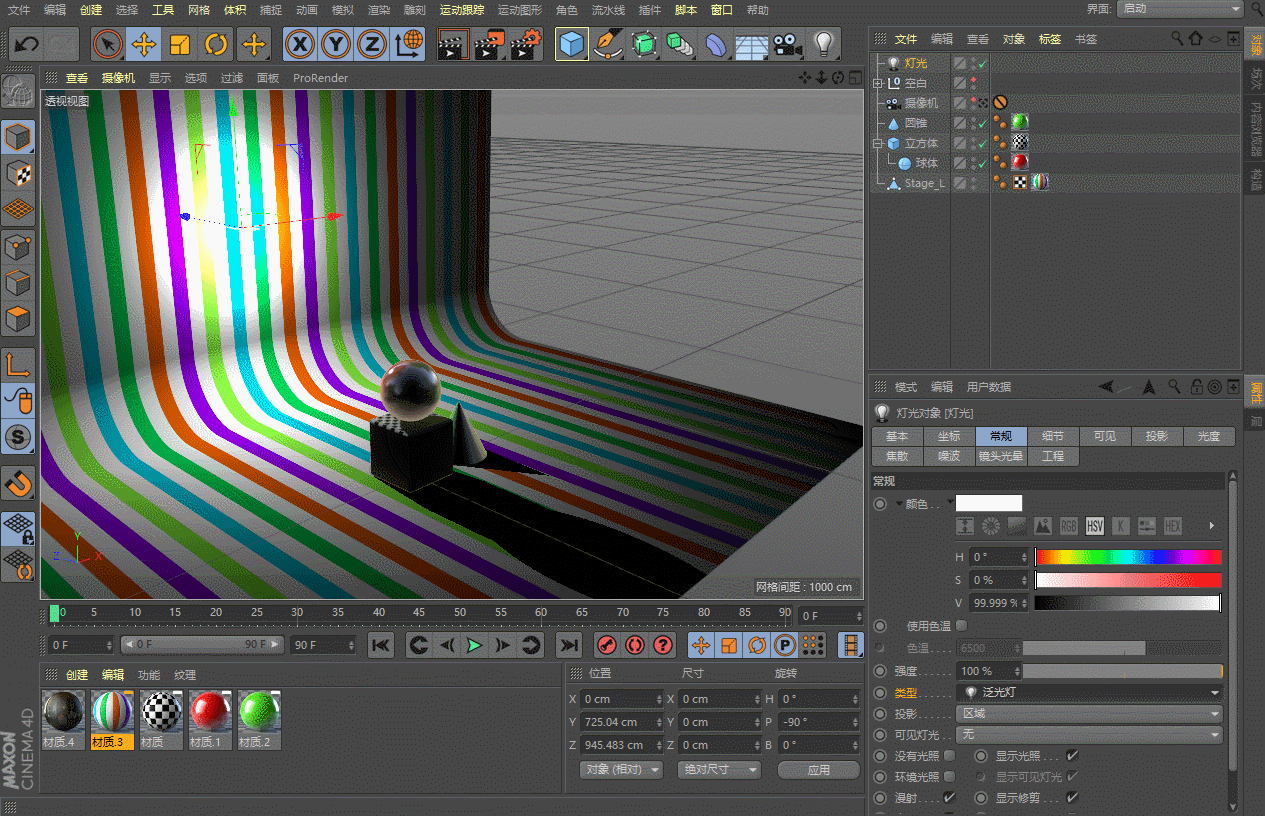The width and height of the screenshot is (1265, 816).
Task: Open the 渲染 menu in menu bar
Action: click(x=378, y=10)
